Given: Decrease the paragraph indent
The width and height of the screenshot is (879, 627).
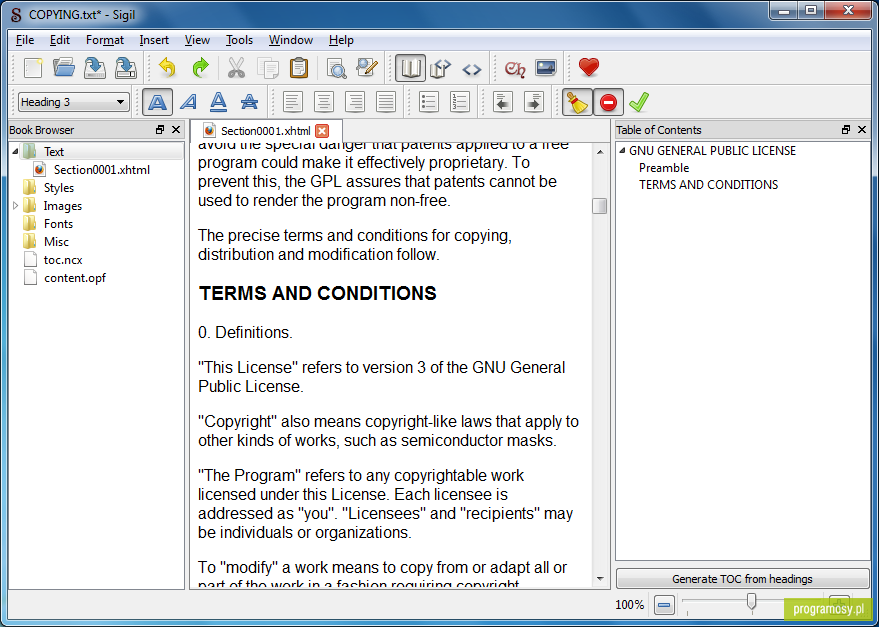Looking at the screenshot, I should pos(503,102).
